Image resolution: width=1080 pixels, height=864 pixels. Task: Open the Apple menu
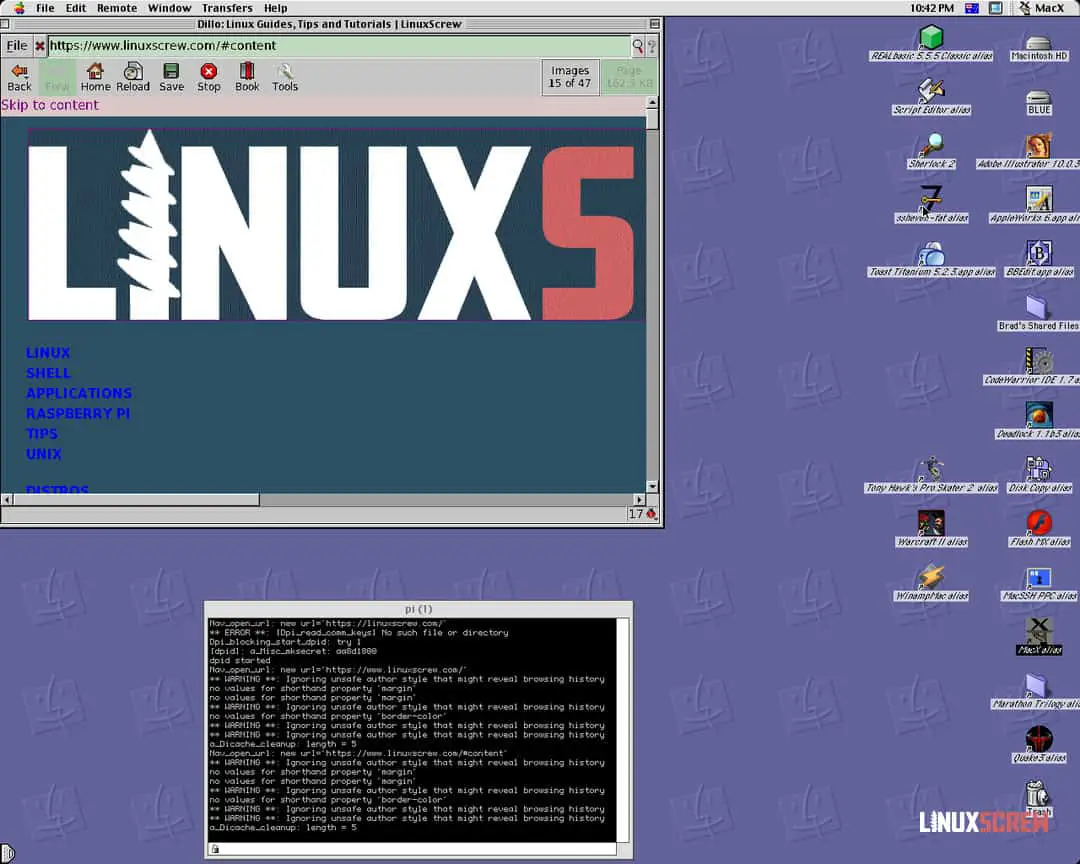tap(19, 8)
